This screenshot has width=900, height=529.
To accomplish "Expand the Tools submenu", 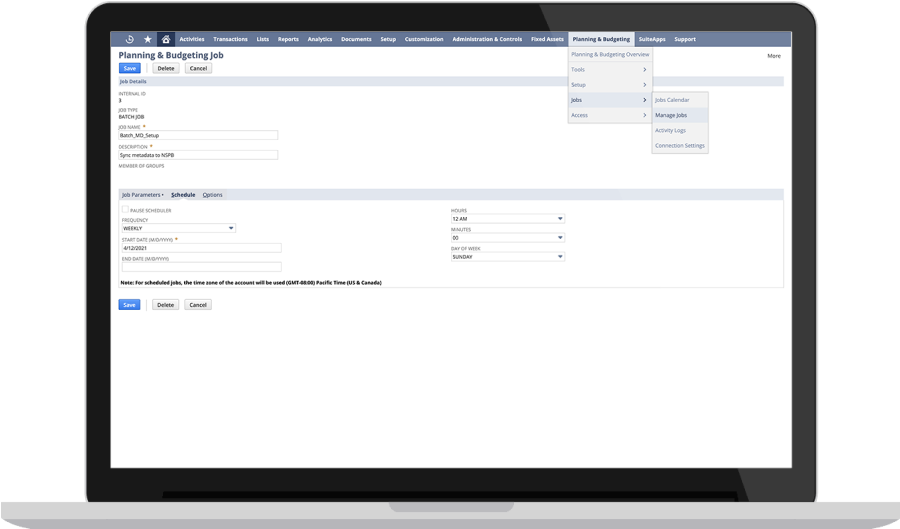I will (x=610, y=69).
